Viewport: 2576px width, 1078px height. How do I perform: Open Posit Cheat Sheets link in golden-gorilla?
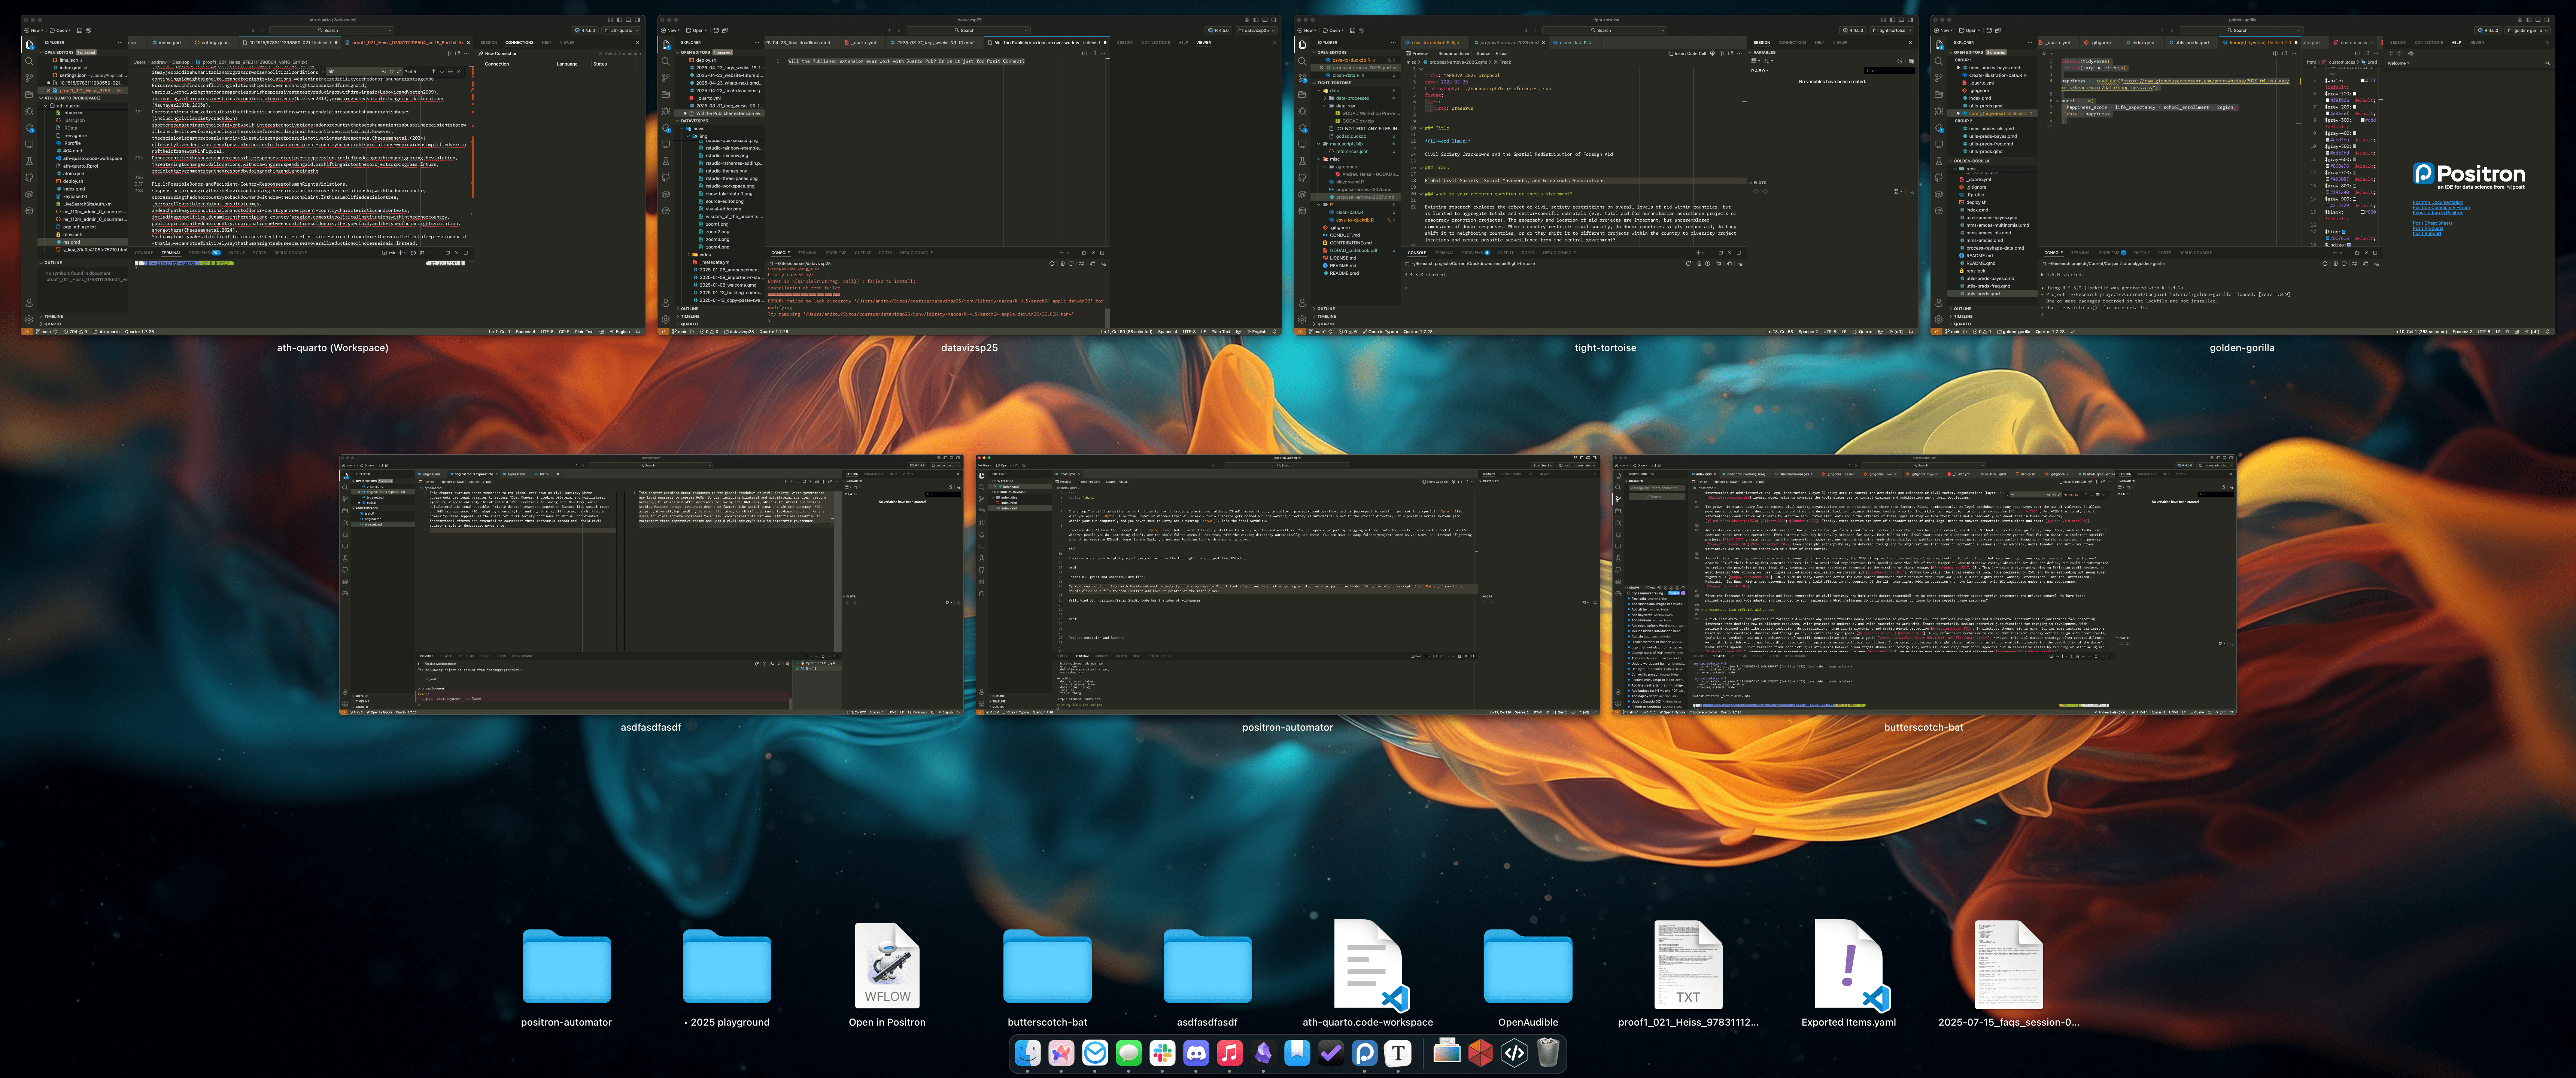click(x=2433, y=223)
